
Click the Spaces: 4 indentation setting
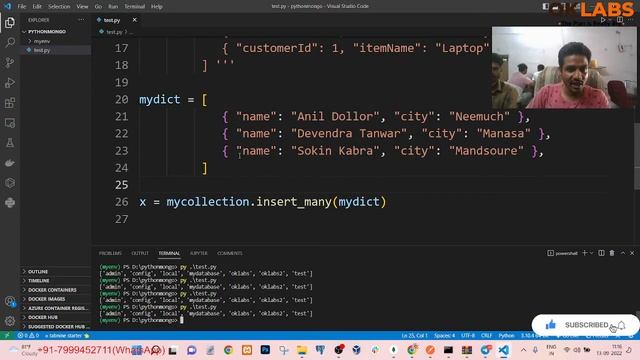pos(444,336)
